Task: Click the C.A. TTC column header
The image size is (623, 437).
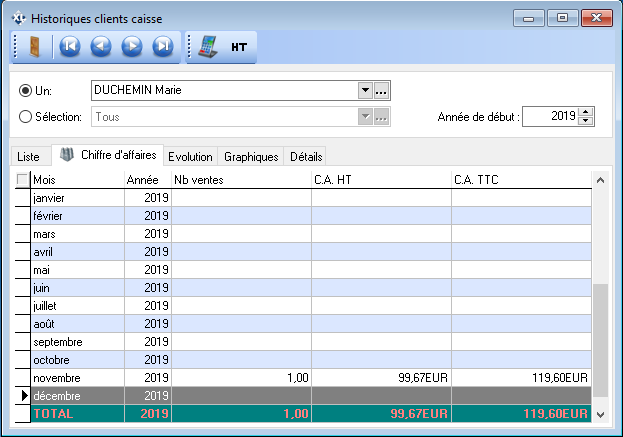Action: coord(521,180)
